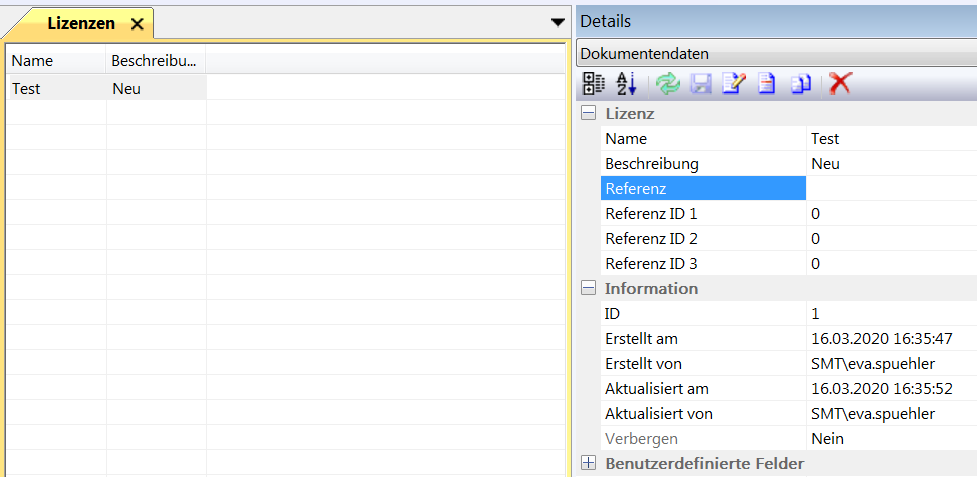Collapse the Lizenz property group
977x477 pixels.
point(589,114)
